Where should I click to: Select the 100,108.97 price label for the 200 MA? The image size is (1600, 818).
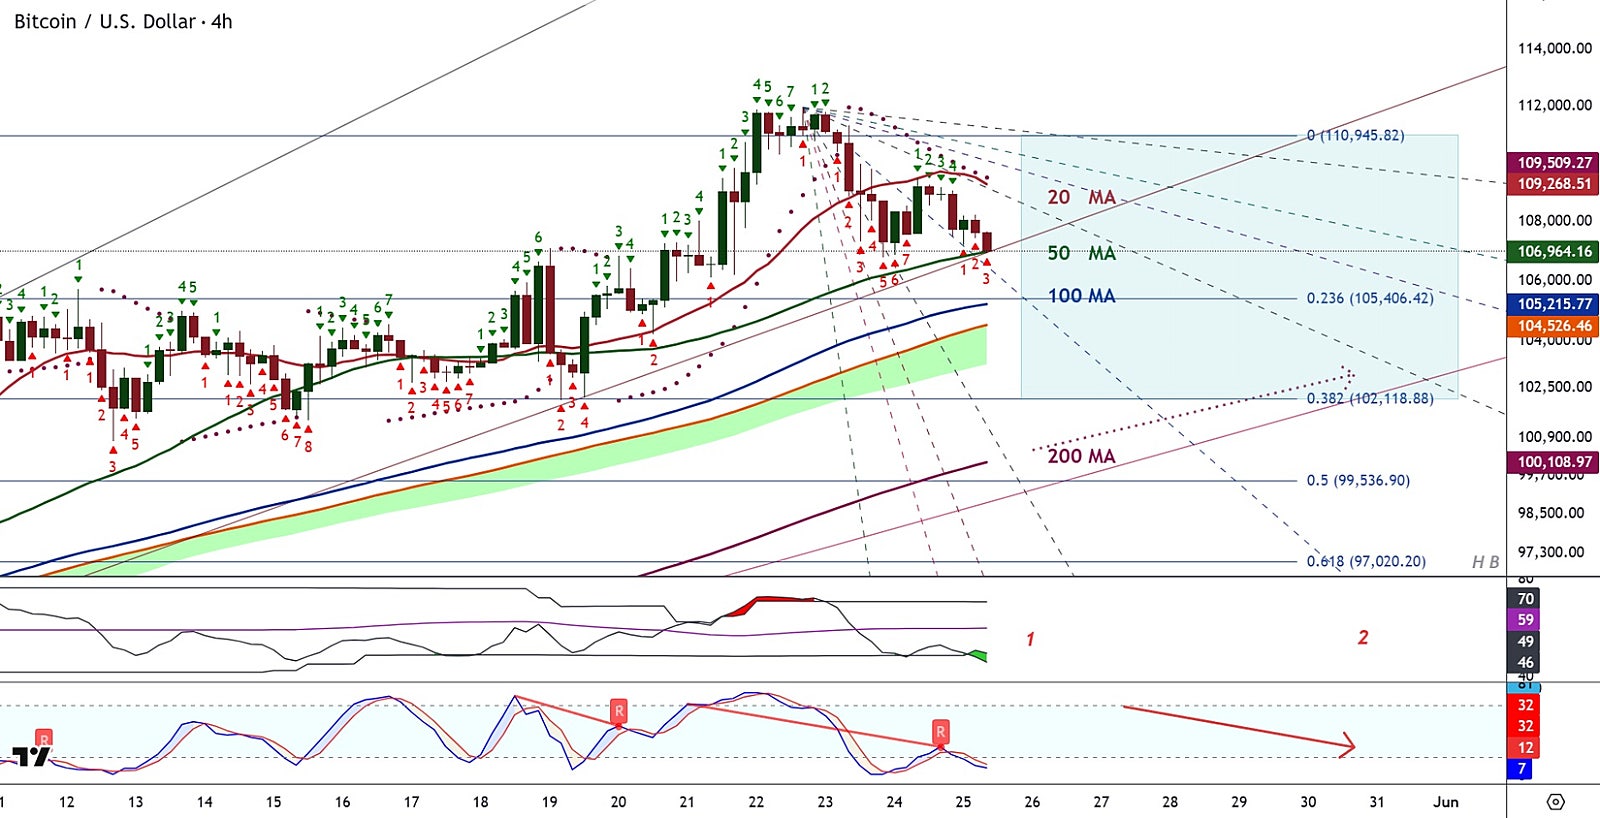pos(1554,462)
